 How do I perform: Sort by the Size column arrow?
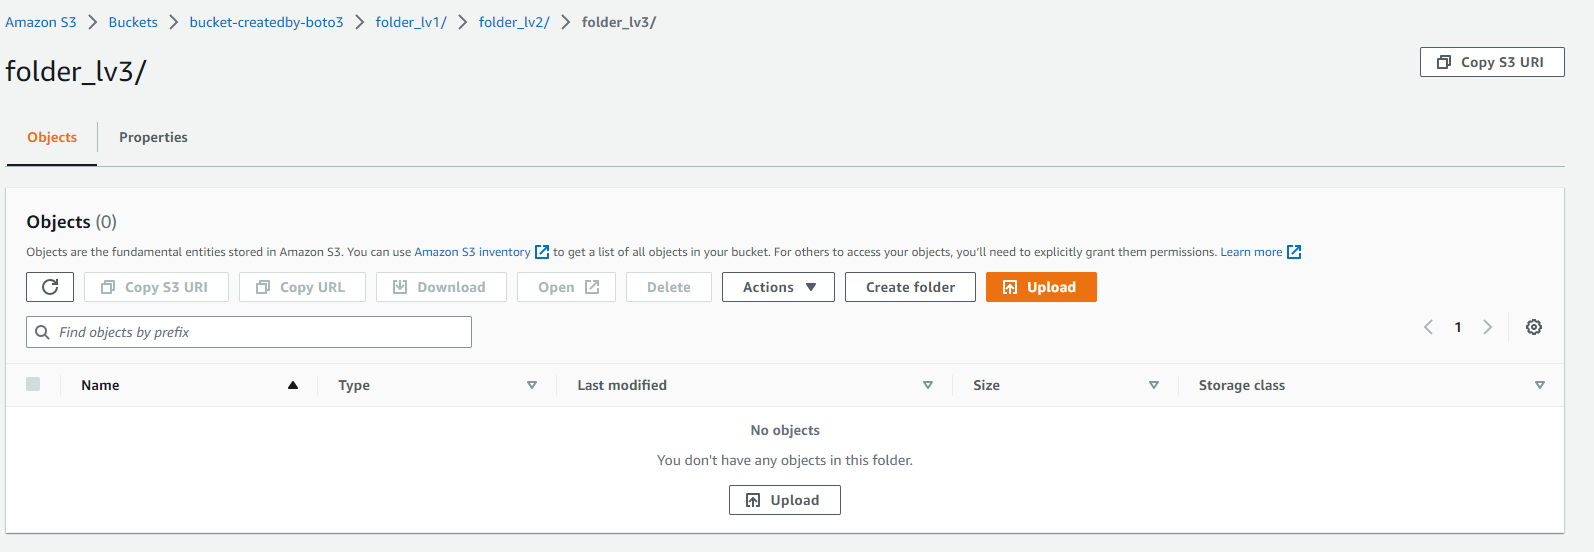(x=1154, y=385)
